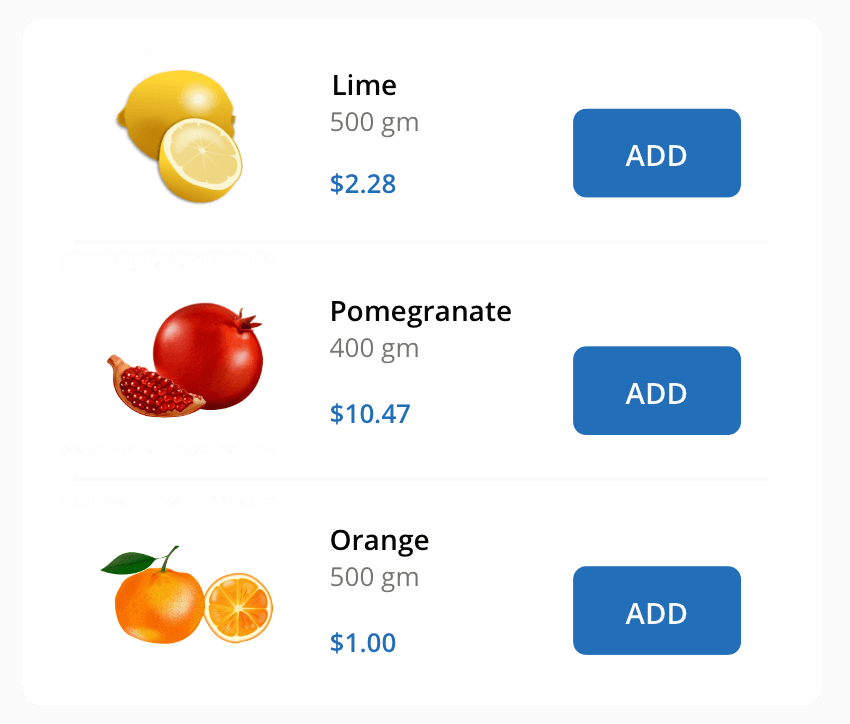Open the Orange product title
The image size is (850, 724).
379,541
